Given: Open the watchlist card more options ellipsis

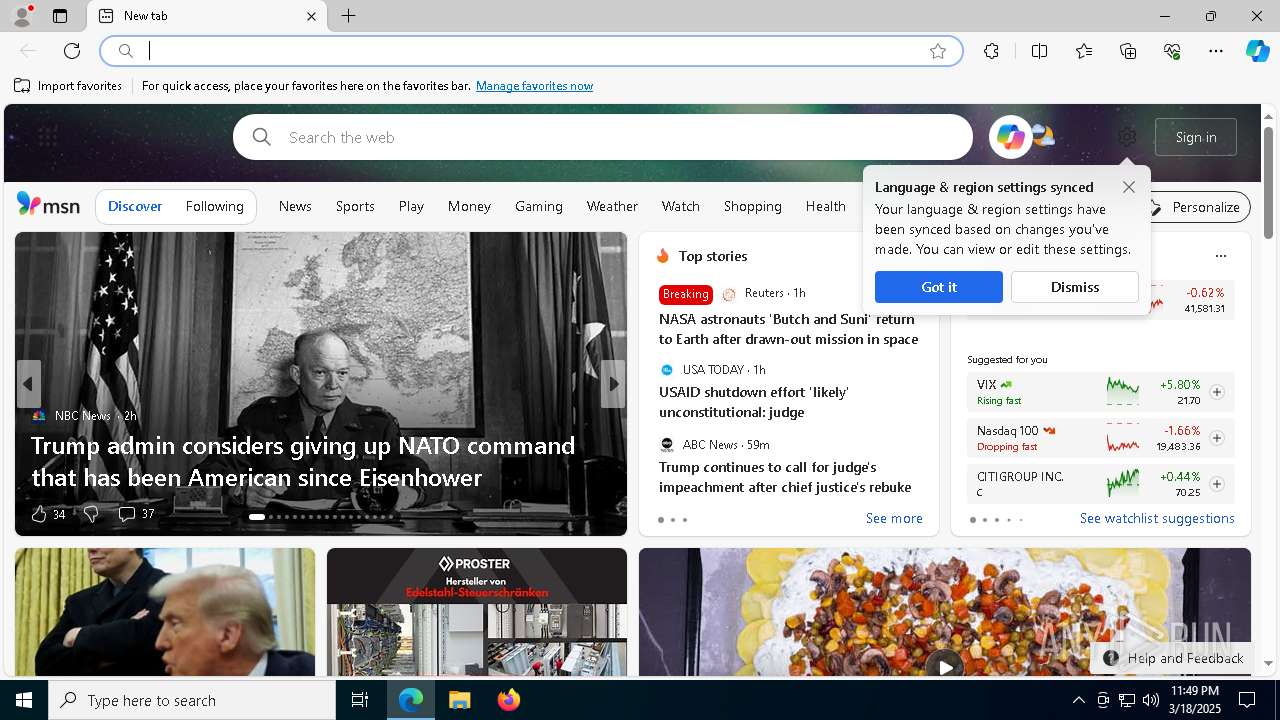Looking at the screenshot, I should point(1220,256).
